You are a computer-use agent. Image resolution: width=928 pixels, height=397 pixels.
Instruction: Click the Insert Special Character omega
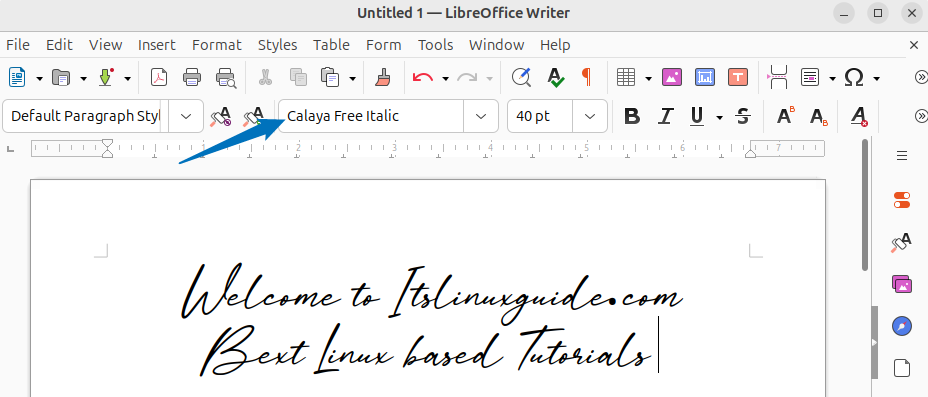tap(854, 77)
